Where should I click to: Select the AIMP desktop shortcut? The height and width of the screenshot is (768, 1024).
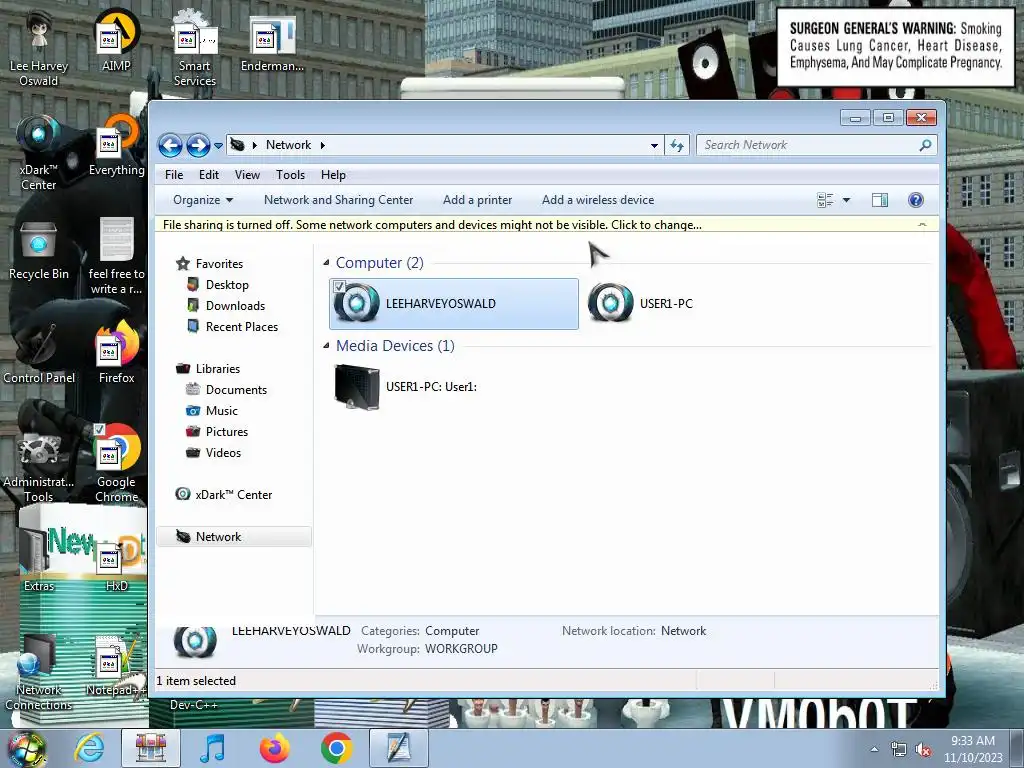pyautogui.click(x=116, y=40)
